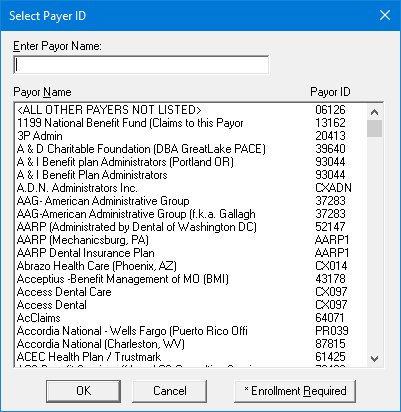The height and width of the screenshot is (412, 401).
Task: Click the Cancel button
Action: pyautogui.click(x=170, y=391)
